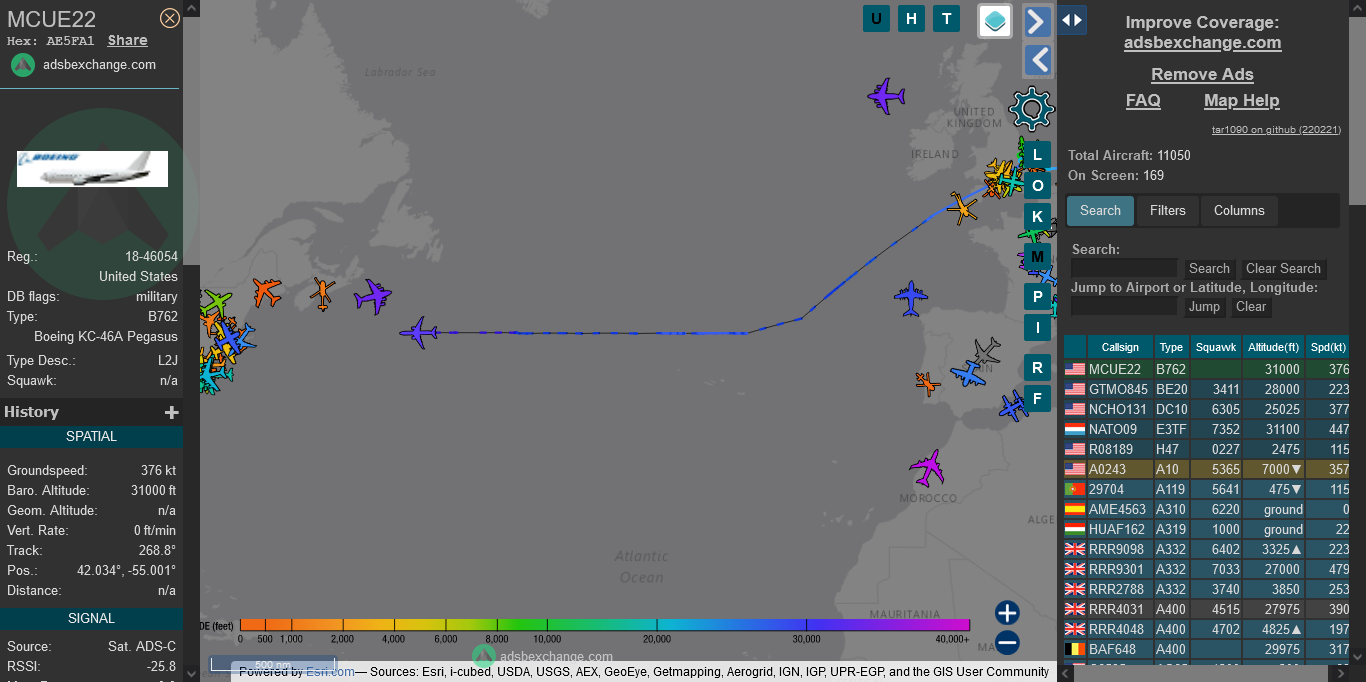Switch to the Columns tab
This screenshot has width=1366, height=682.
coord(1239,211)
